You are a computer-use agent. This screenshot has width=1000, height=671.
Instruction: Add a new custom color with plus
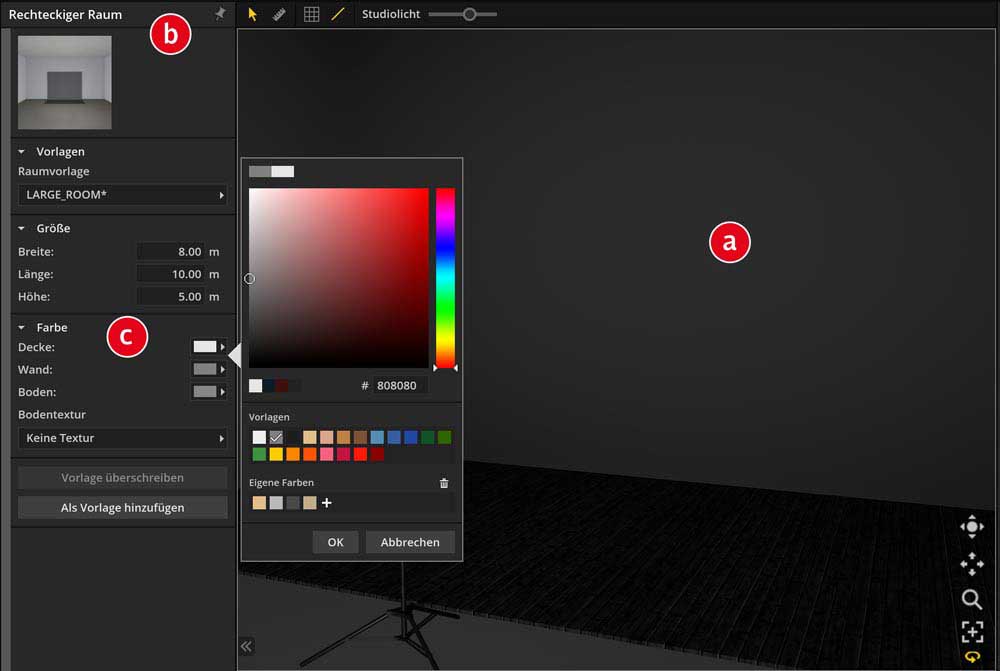click(326, 503)
